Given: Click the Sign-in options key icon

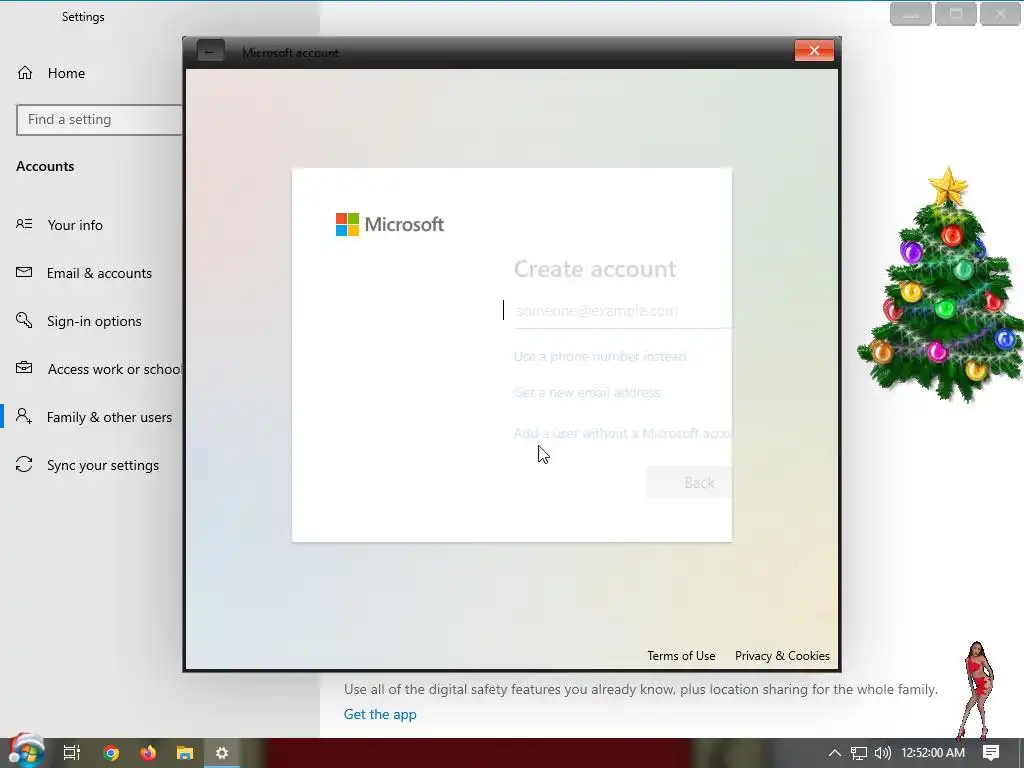Looking at the screenshot, I should pyautogui.click(x=24, y=320).
